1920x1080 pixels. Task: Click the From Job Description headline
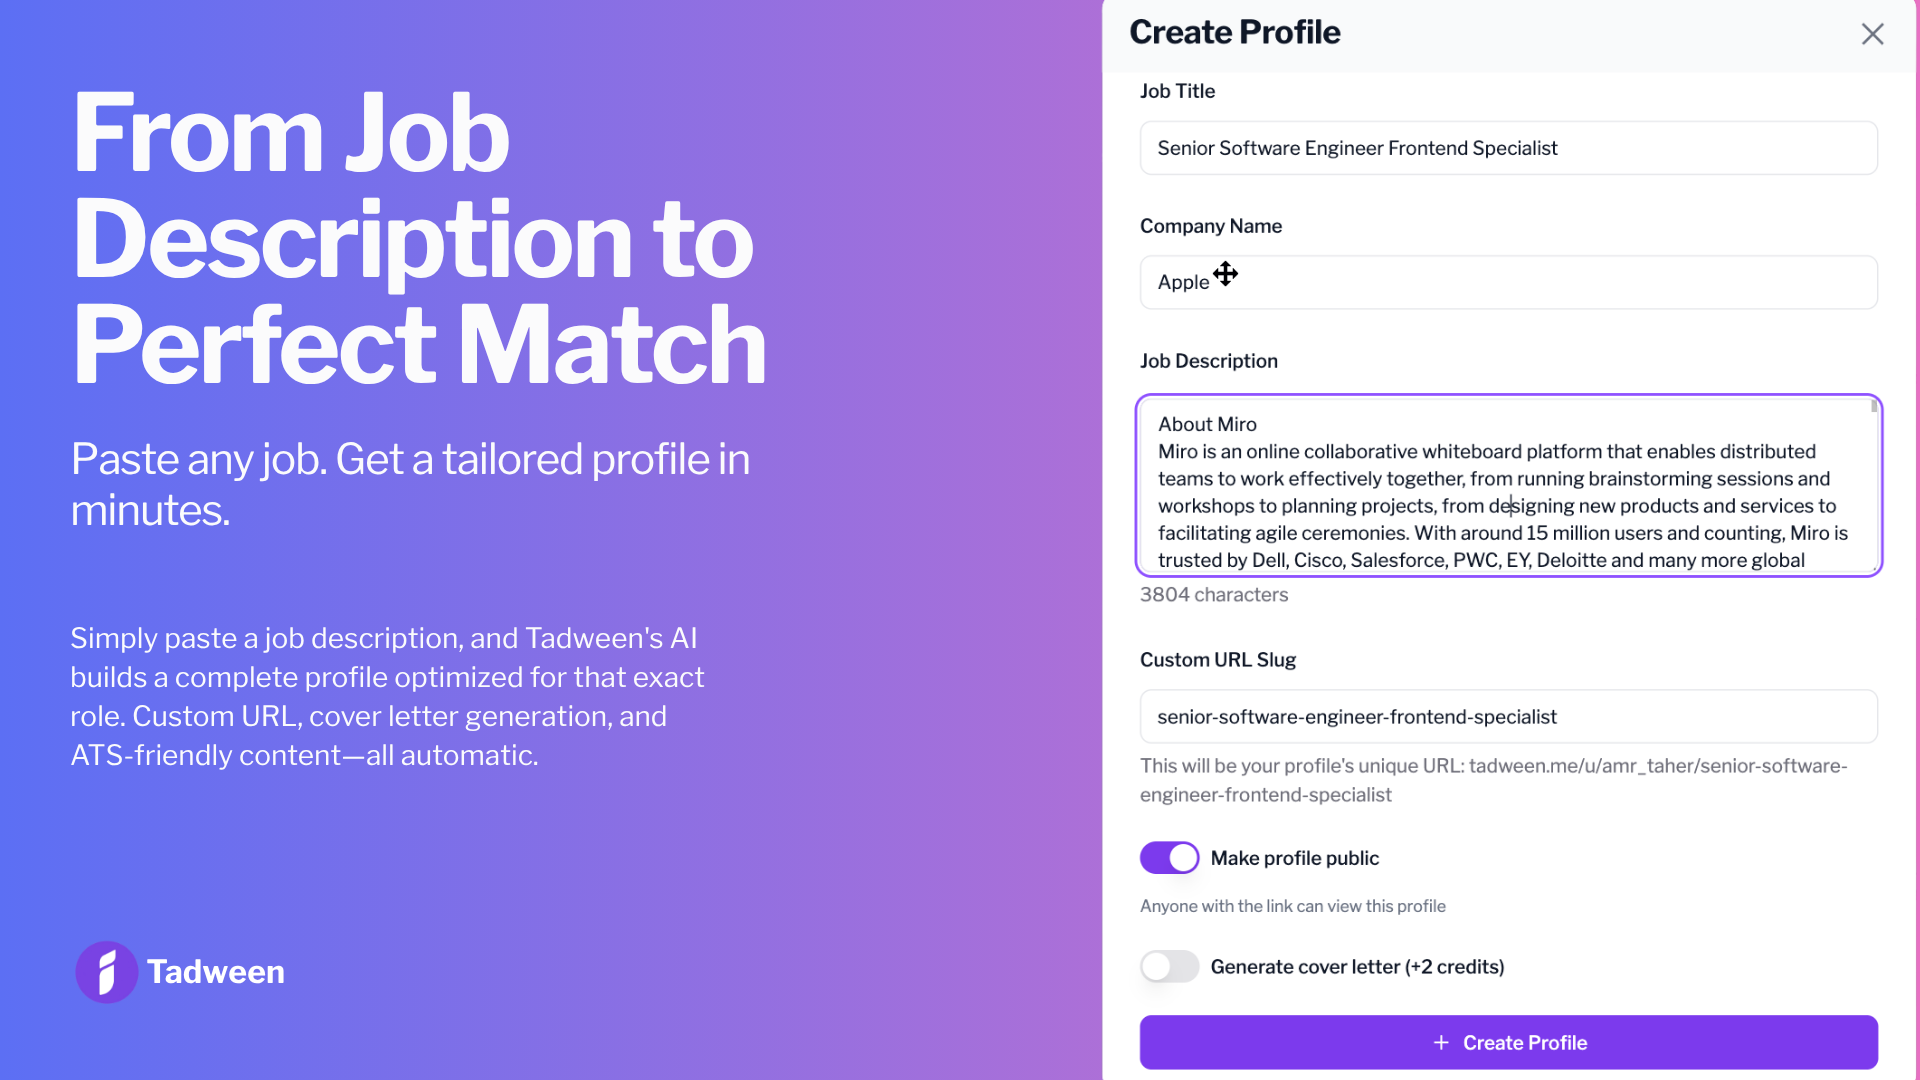pyautogui.click(x=420, y=238)
